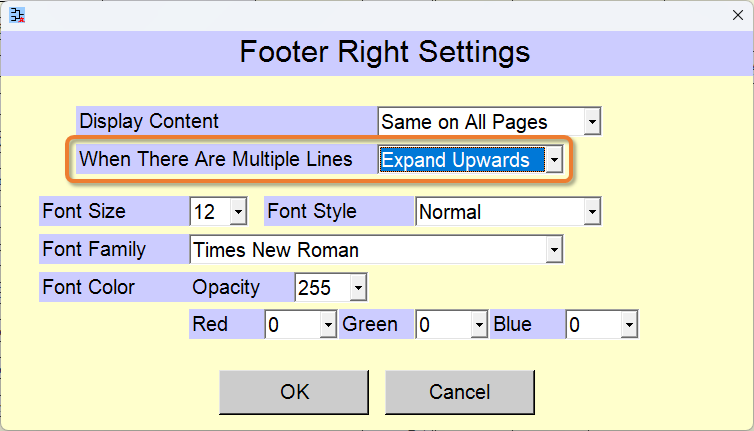Click the When There Are Multiple Lines label

(x=216, y=159)
